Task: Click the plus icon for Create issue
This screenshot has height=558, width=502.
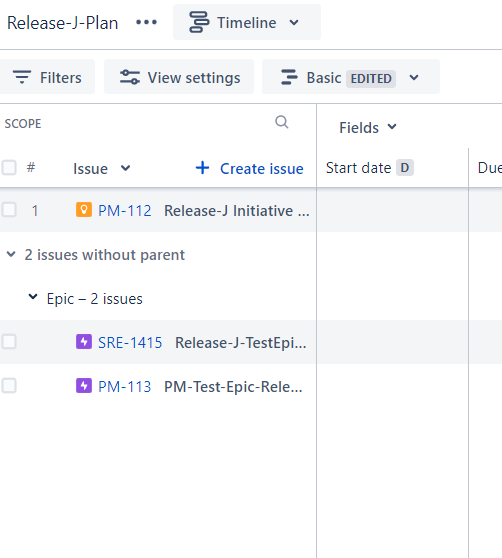Action: coord(202,168)
